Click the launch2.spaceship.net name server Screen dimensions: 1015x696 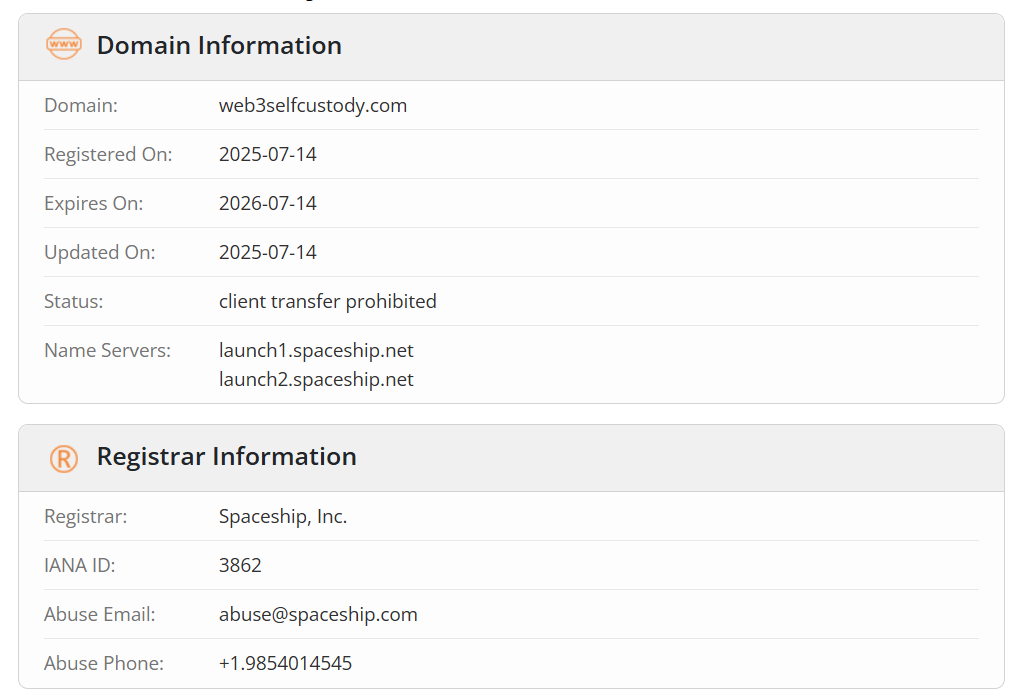(316, 379)
